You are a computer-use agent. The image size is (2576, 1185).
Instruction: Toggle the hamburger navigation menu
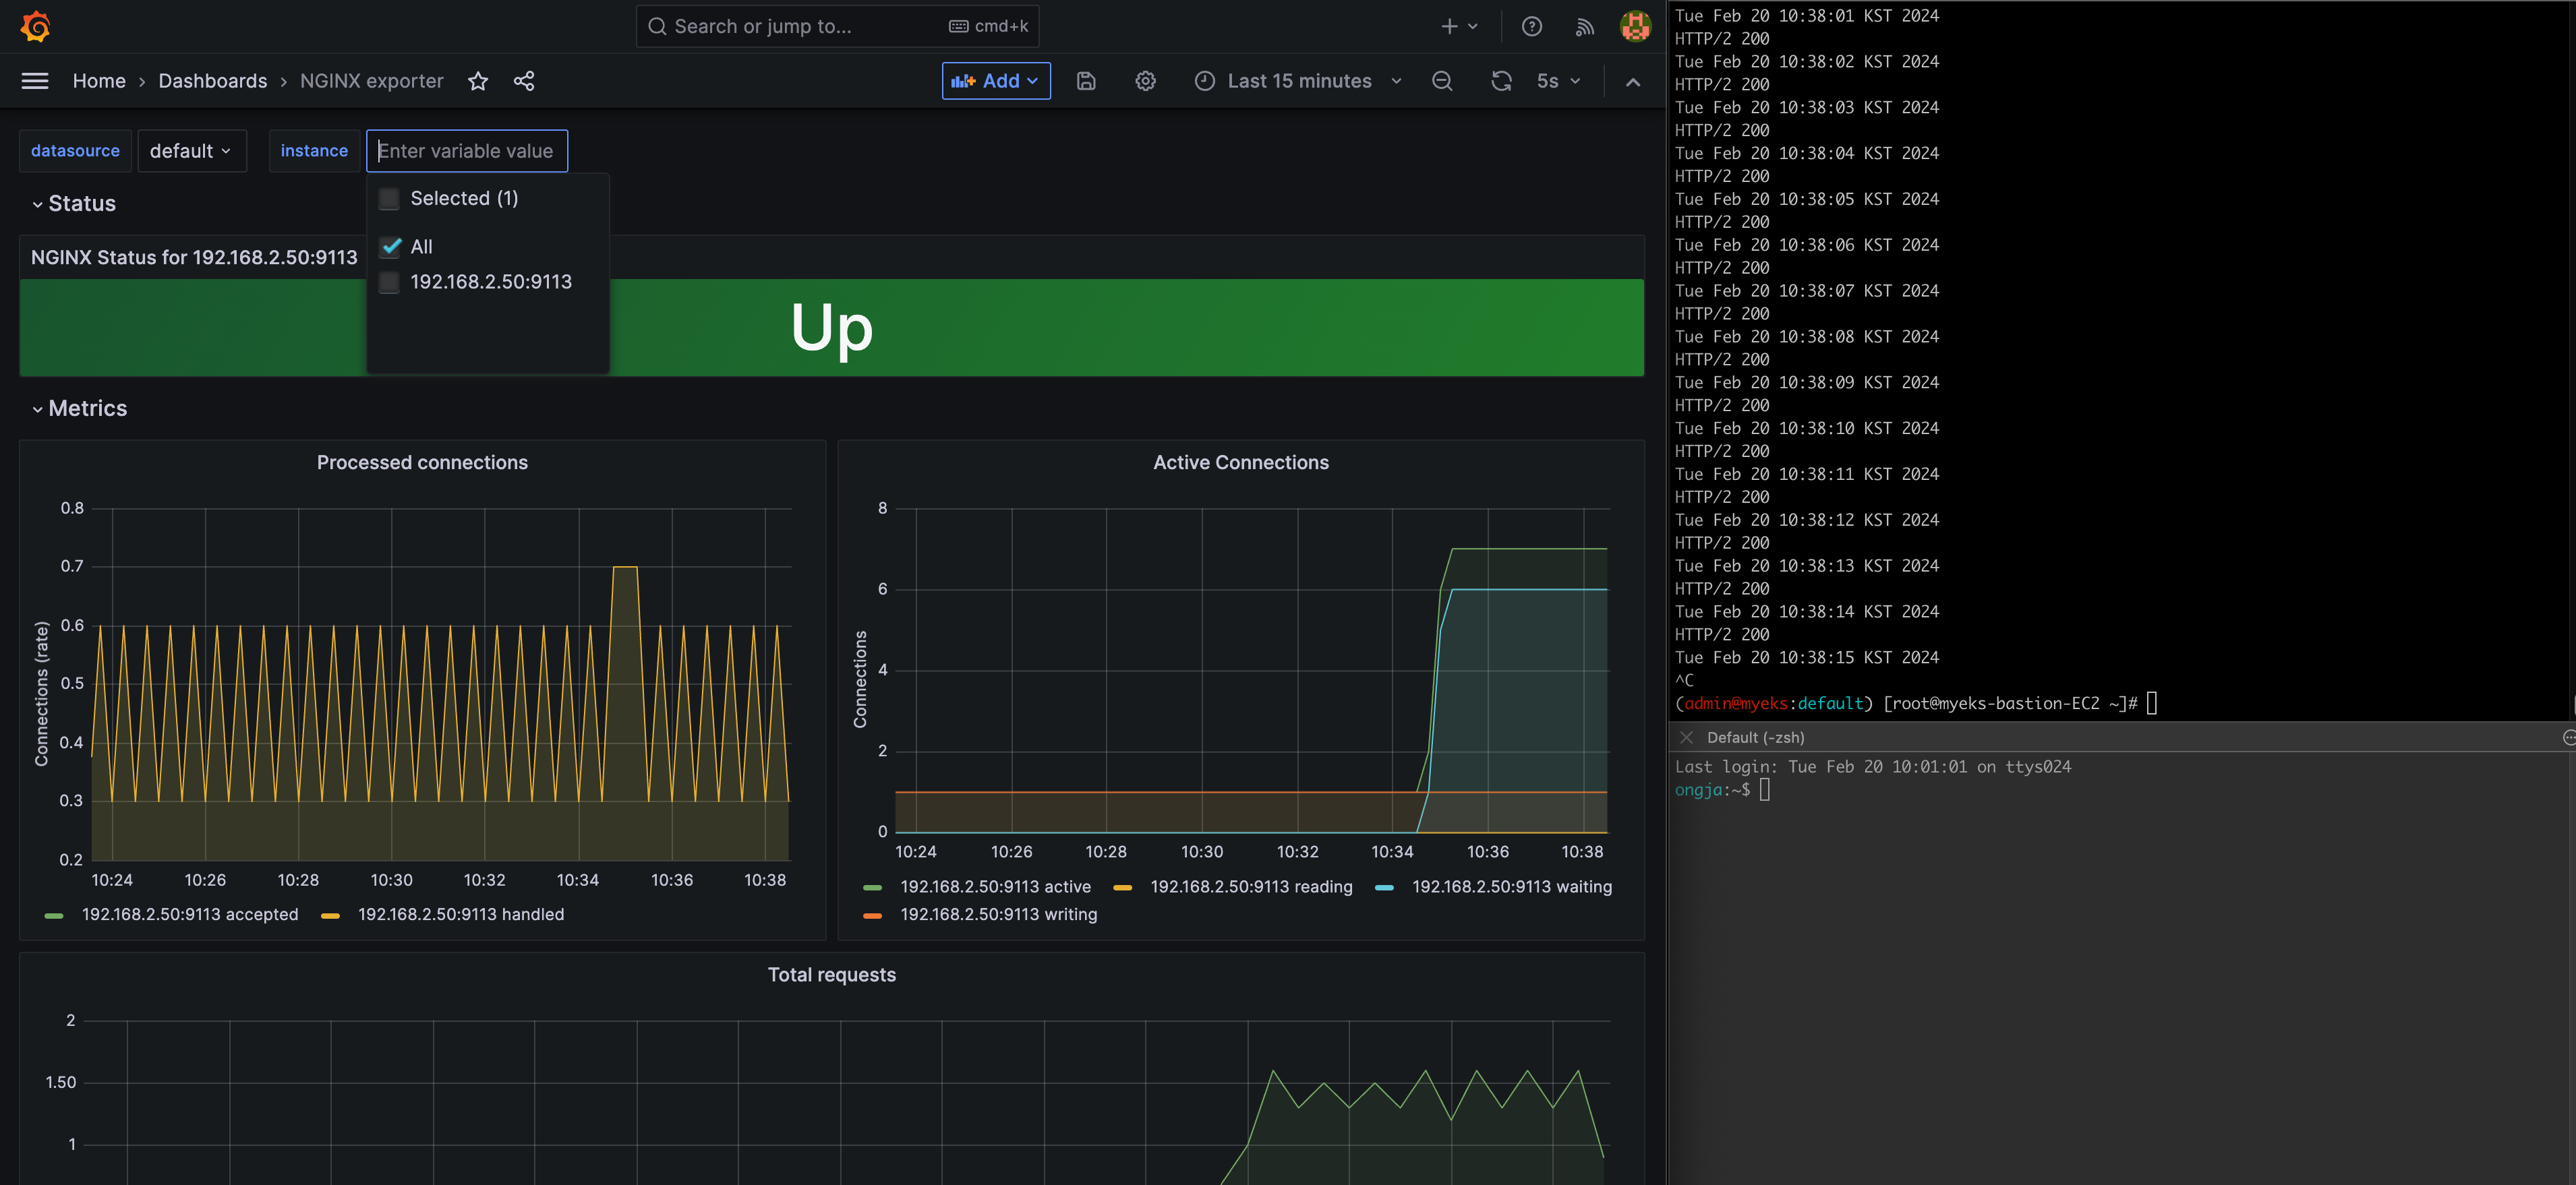35,81
